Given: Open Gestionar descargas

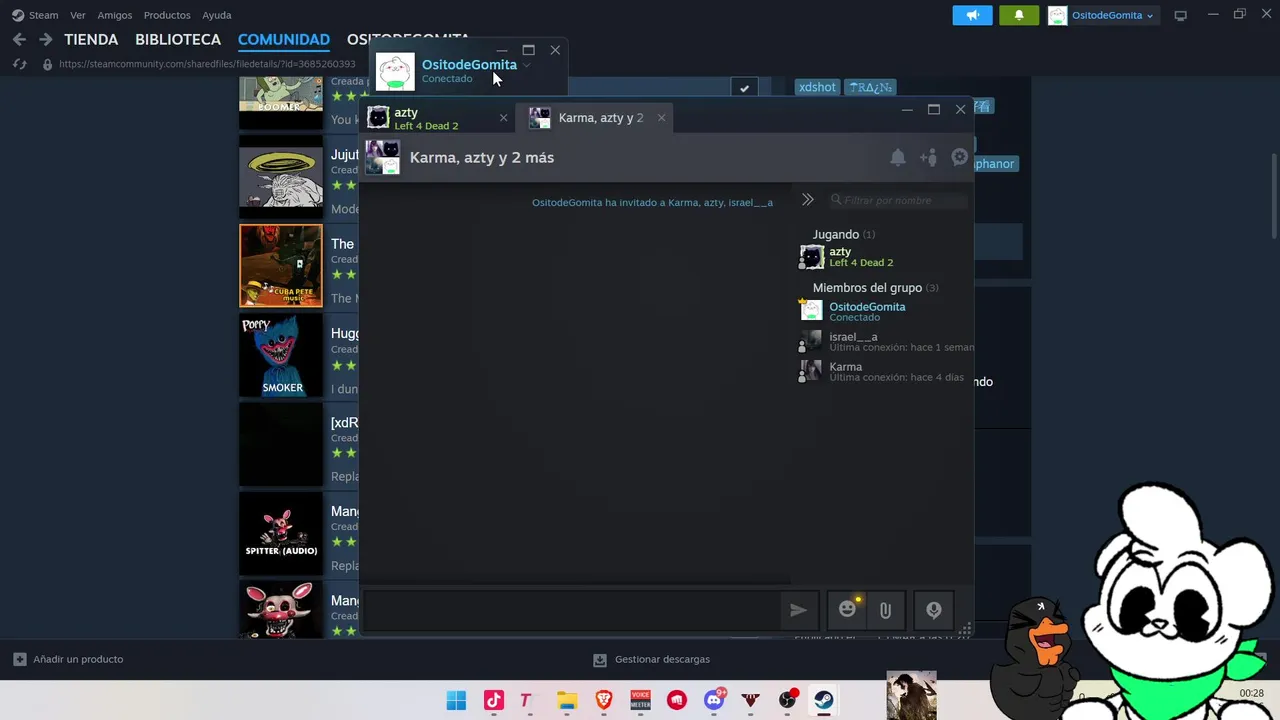Looking at the screenshot, I should tap(651, 659).
